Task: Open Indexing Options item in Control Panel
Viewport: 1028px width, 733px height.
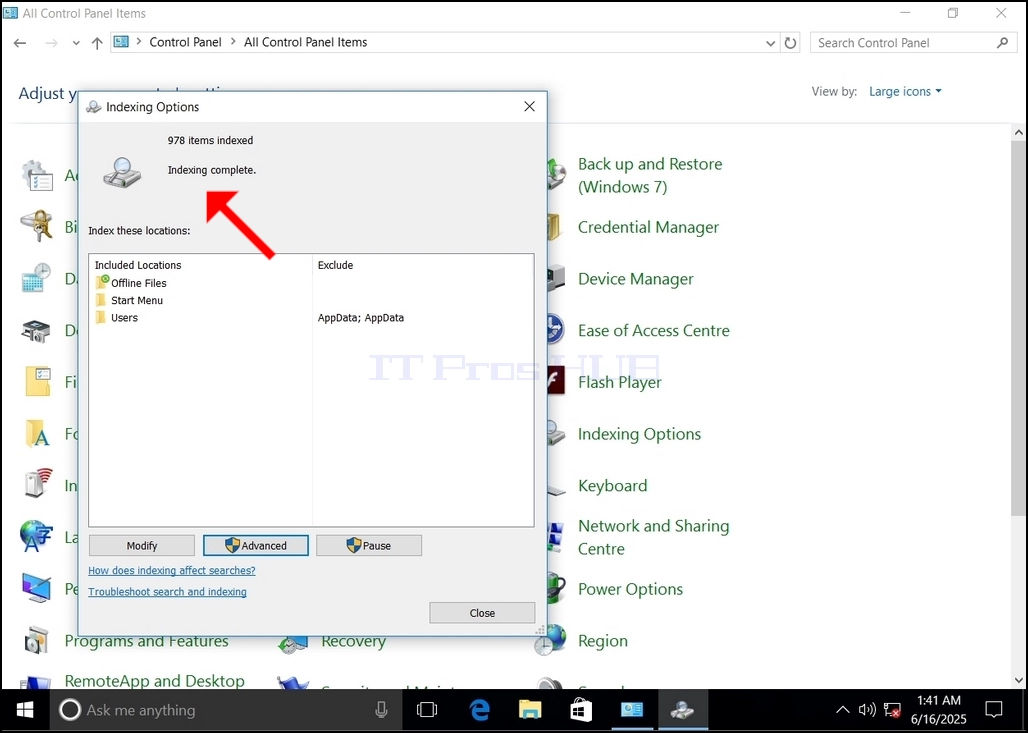Action: [639, 434]
